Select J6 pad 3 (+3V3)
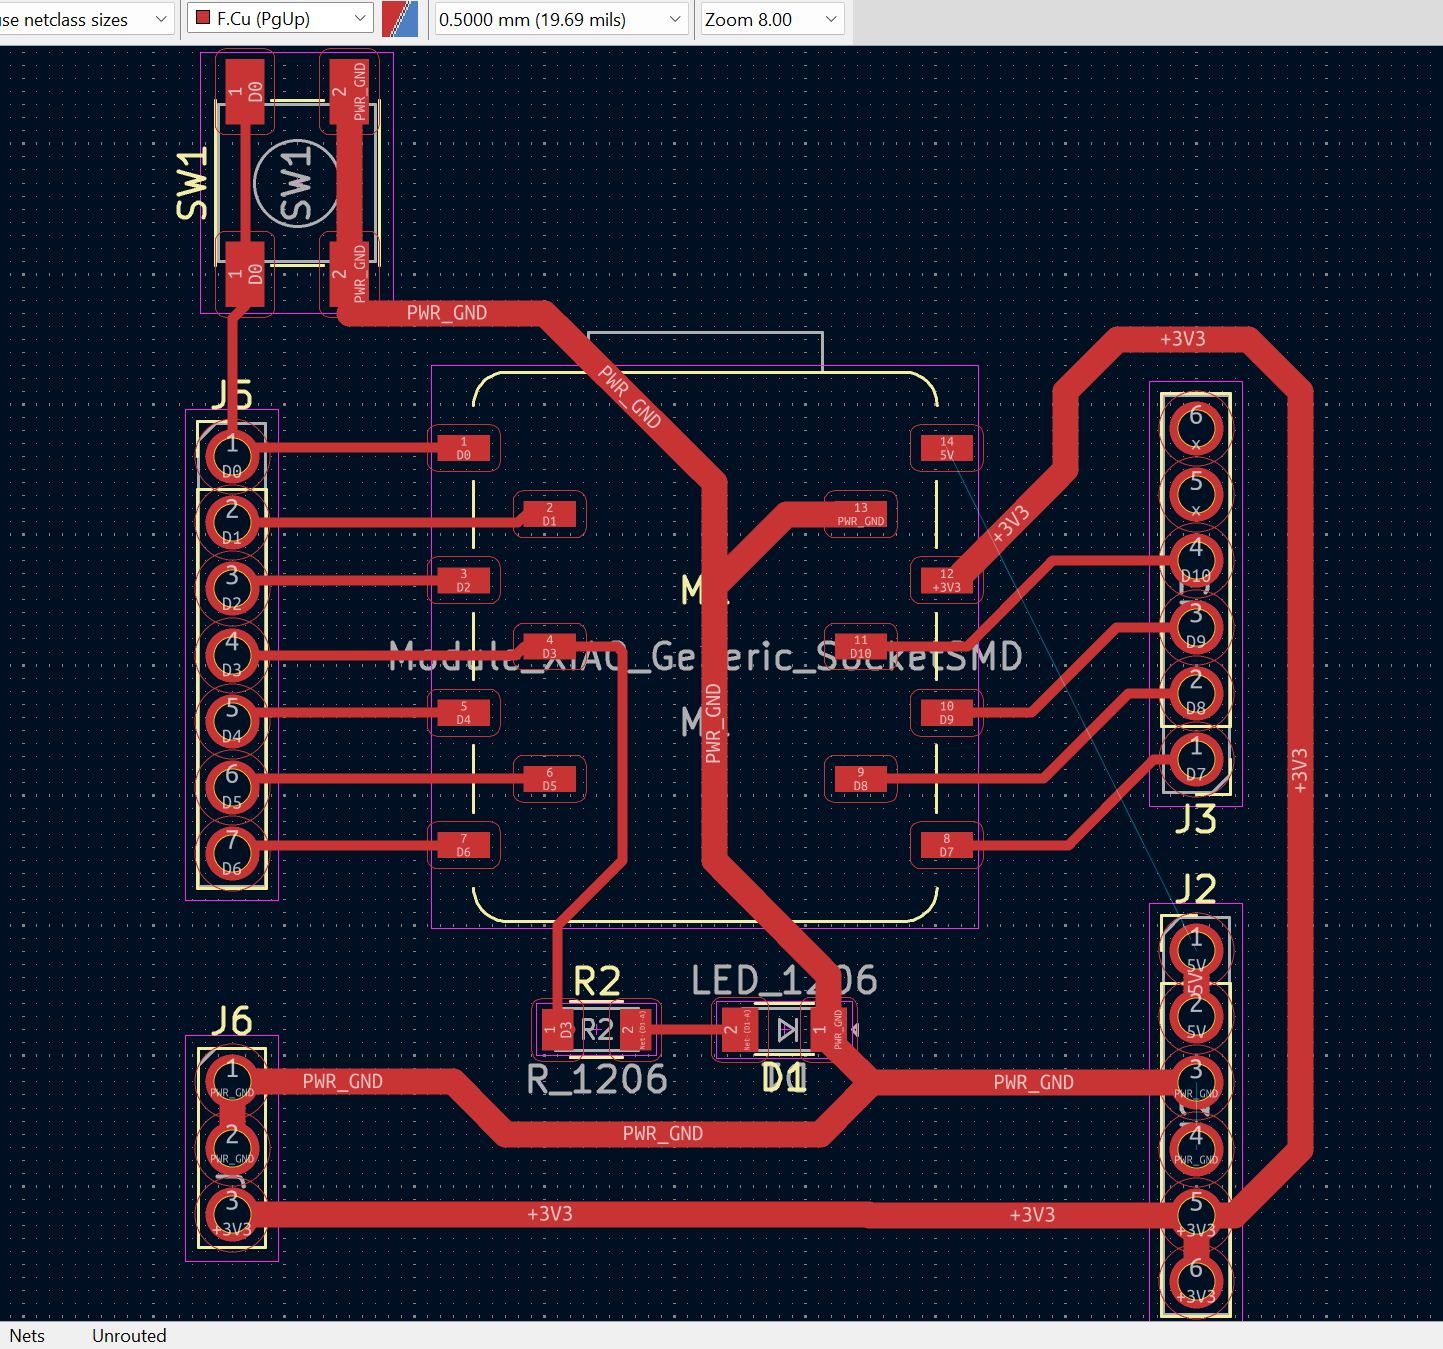The height and width of the screenshot is (1349, 1443). [232, 1213]
